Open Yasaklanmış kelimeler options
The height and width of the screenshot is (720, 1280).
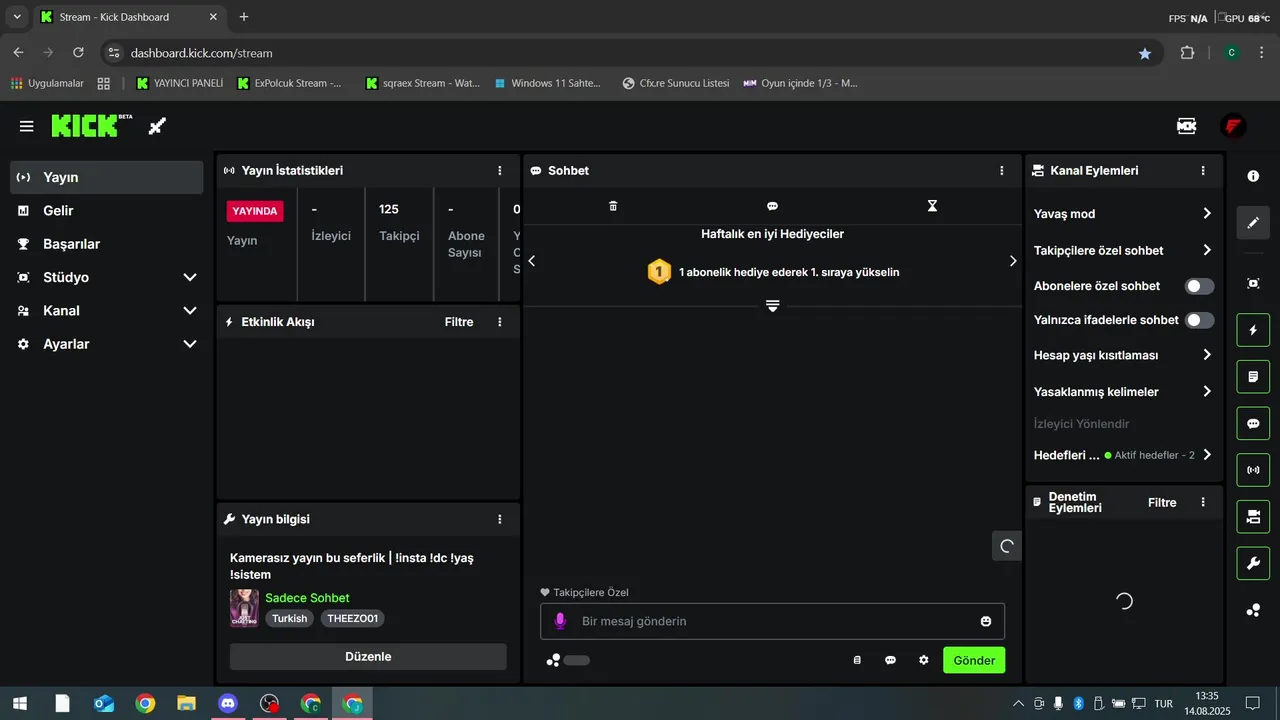point(1124,391)
